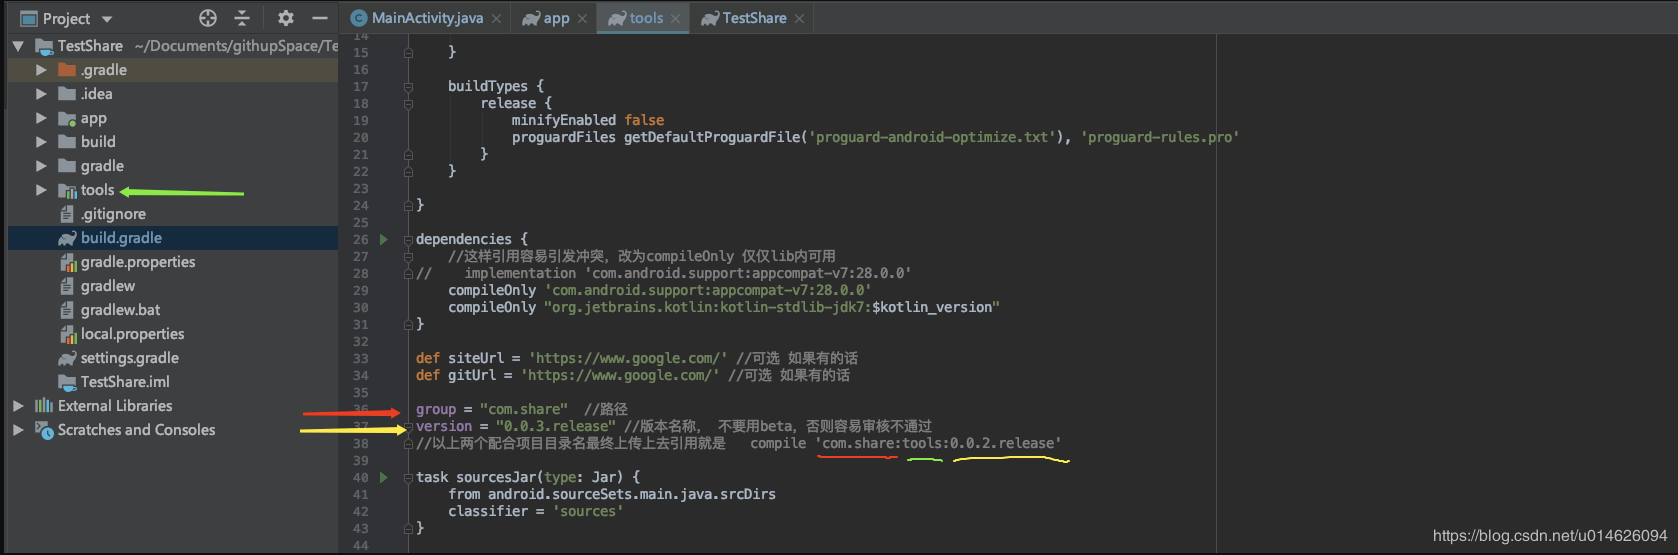Fold the dependencies code block

coord(408,240)
